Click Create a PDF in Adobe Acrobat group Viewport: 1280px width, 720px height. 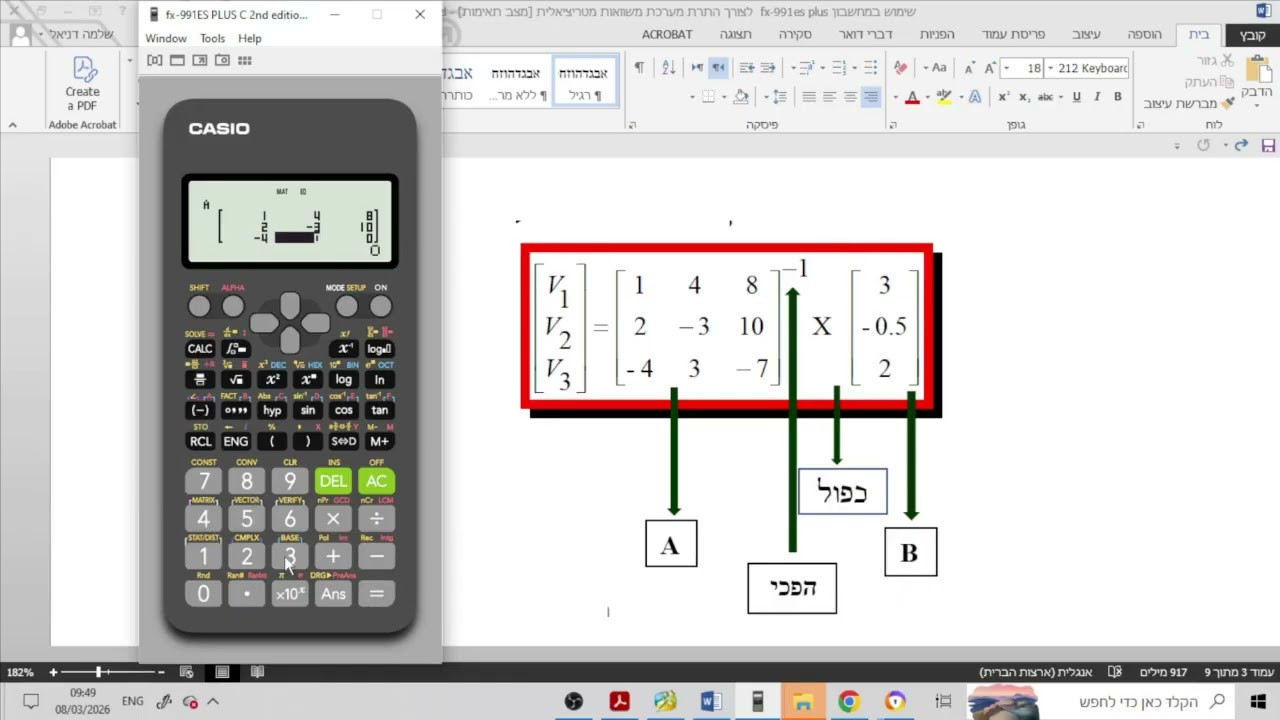(x=82, y=84)
